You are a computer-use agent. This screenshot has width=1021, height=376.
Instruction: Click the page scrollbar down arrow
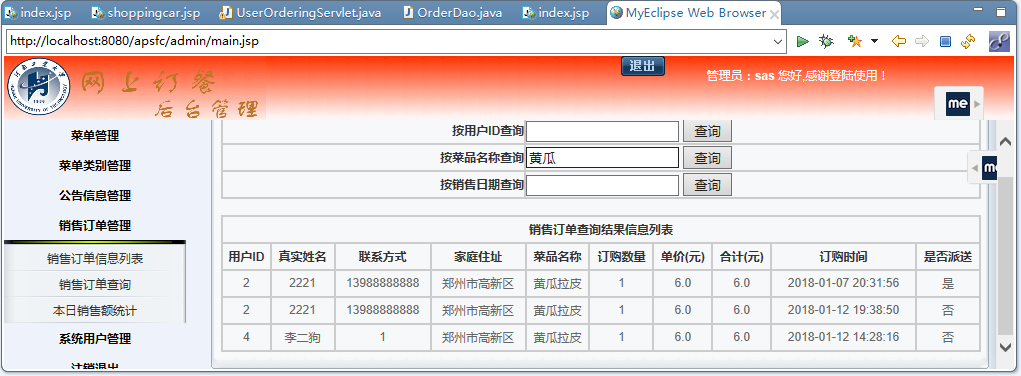click(x=1005, y=347)
